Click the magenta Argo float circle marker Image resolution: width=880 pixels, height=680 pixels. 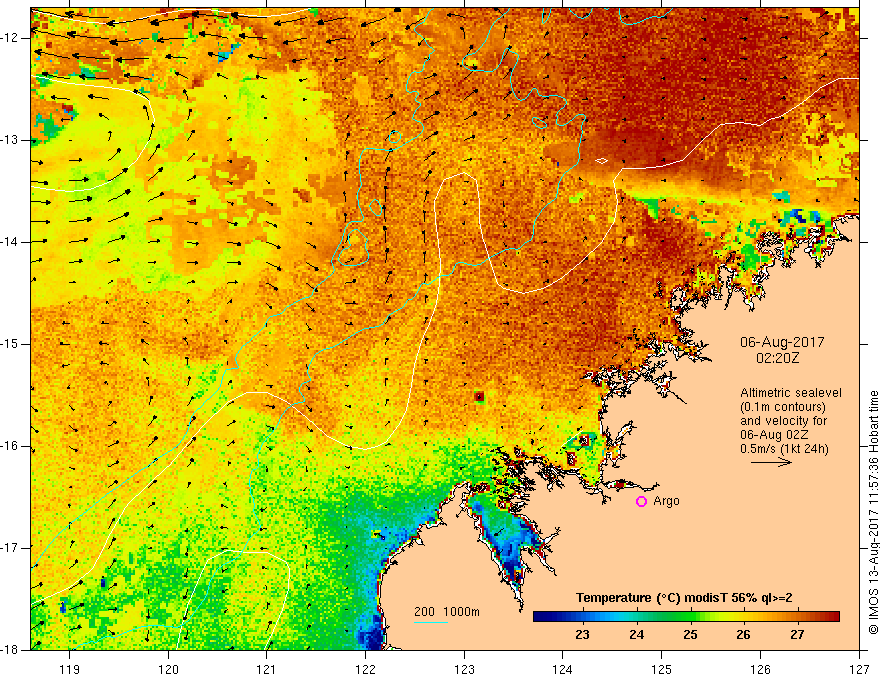click(x=641, y=502)
